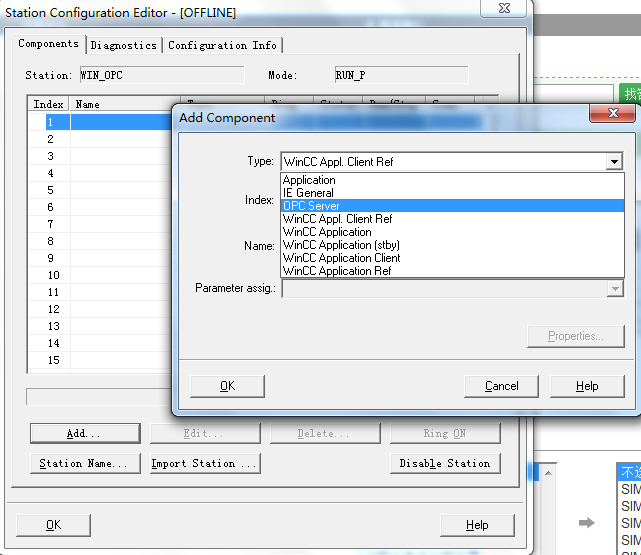
Task: Click the scroll up arrow in background window
Action: [x=549, y=473]
